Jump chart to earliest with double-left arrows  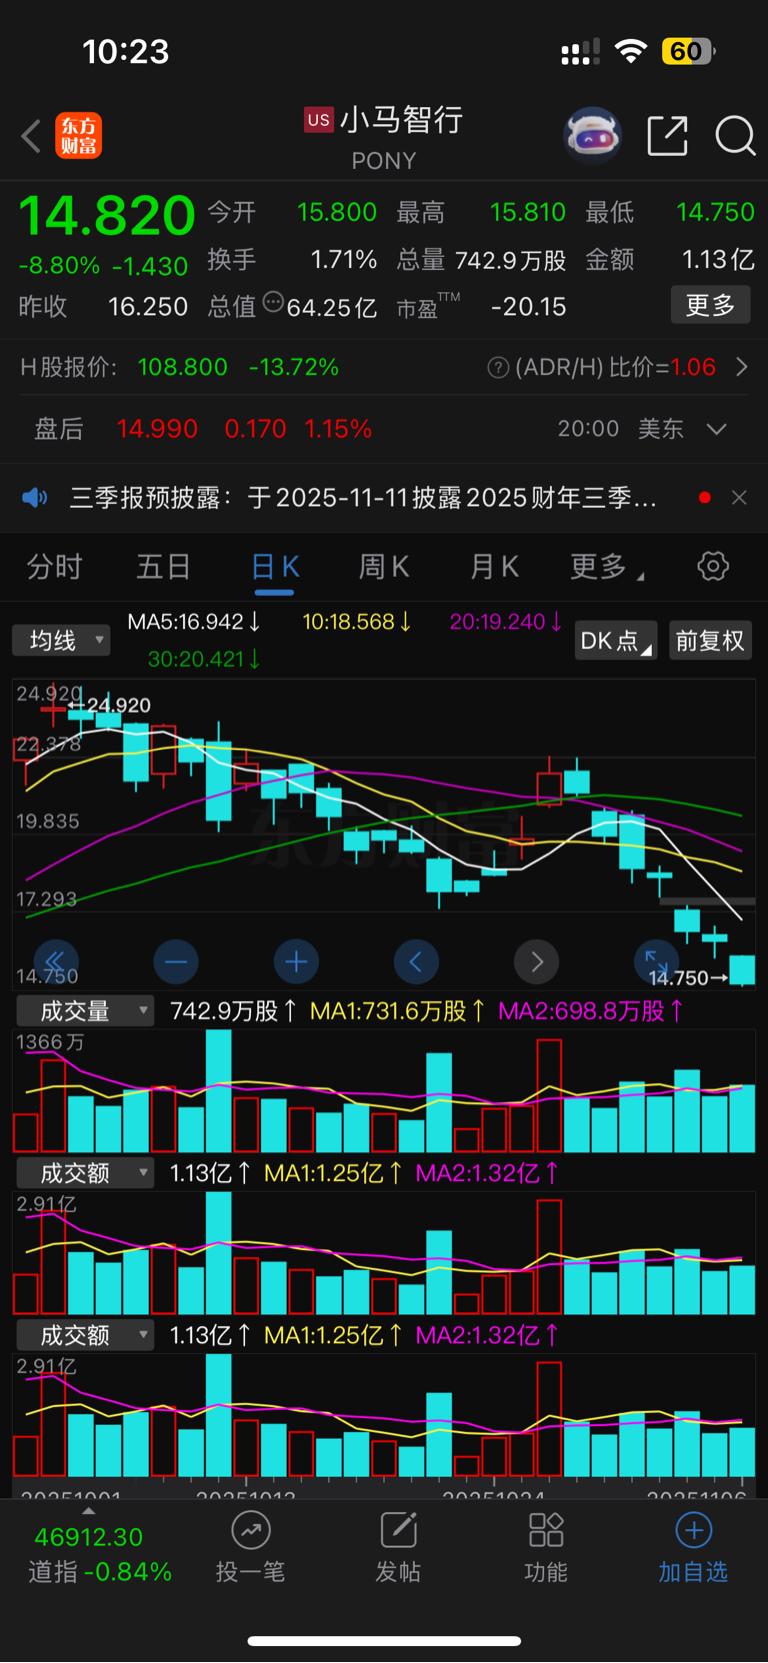(55, 962)
